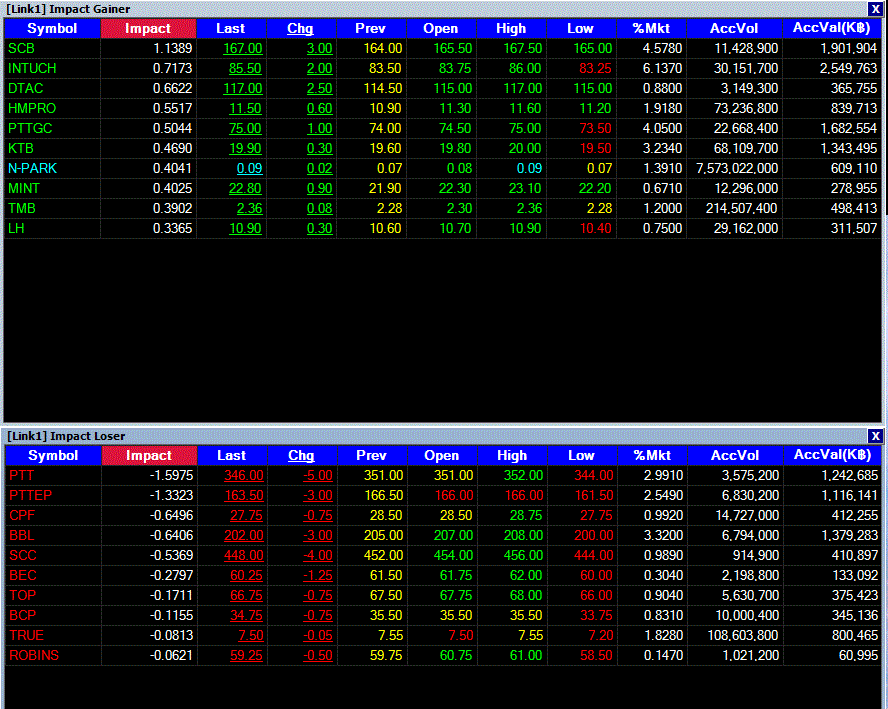Select INTUCH symbol row
The image size is (888, 709).
(x=32, y=69)
